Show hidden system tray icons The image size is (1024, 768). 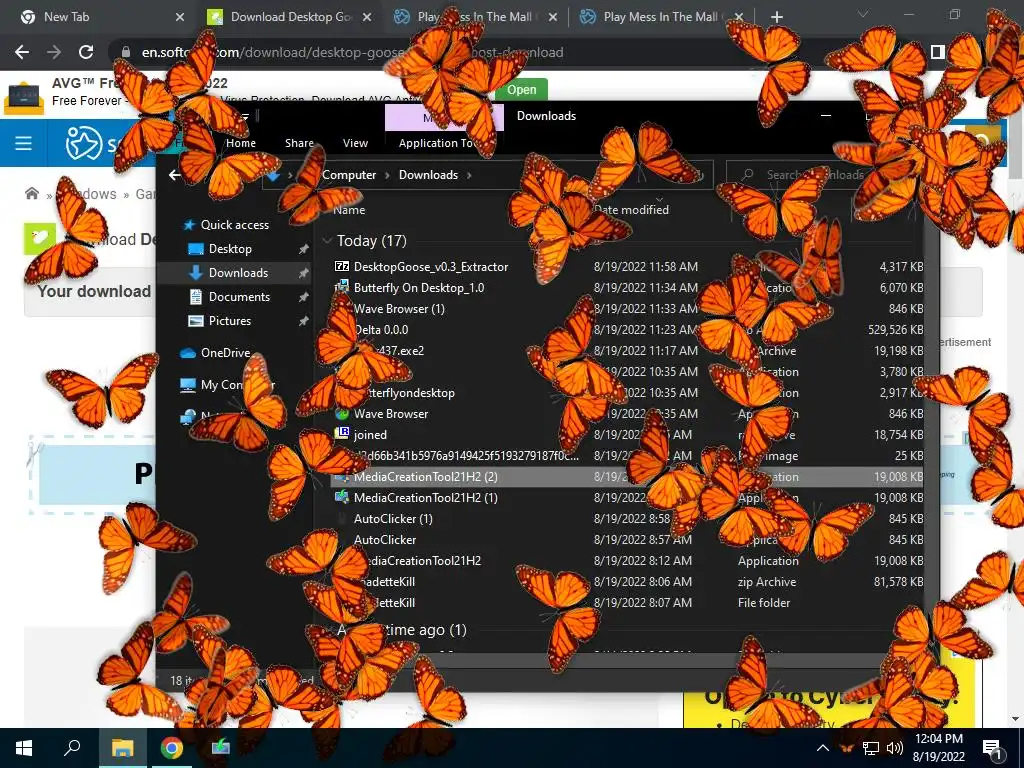[x=823, y=748]
